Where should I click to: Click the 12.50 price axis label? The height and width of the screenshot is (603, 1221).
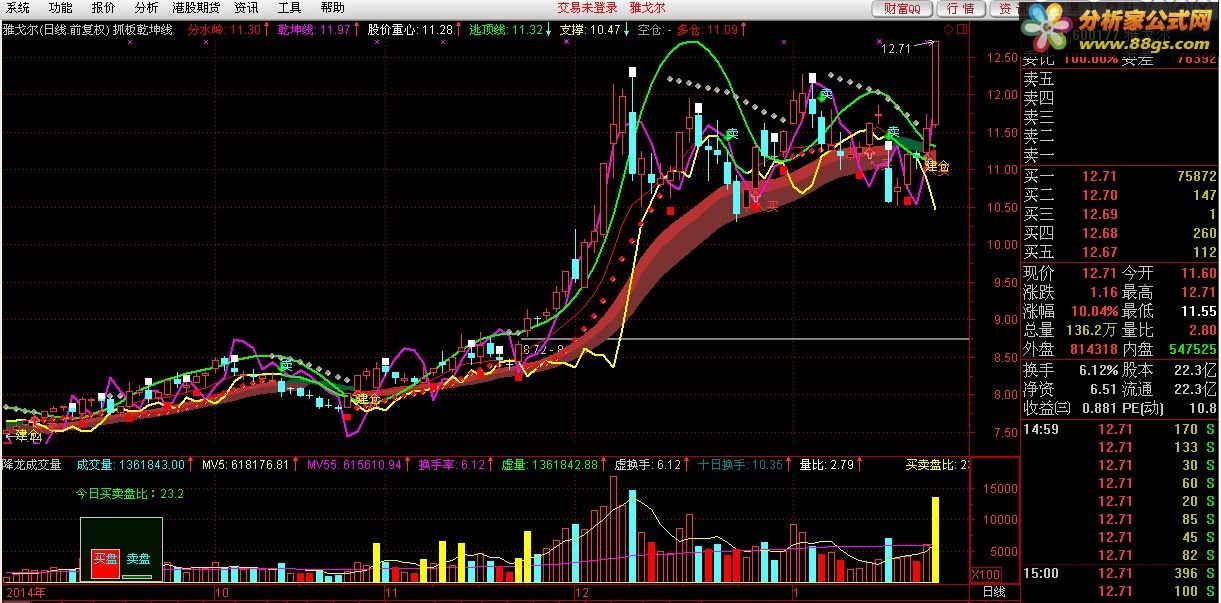[x=1002, y=59]
